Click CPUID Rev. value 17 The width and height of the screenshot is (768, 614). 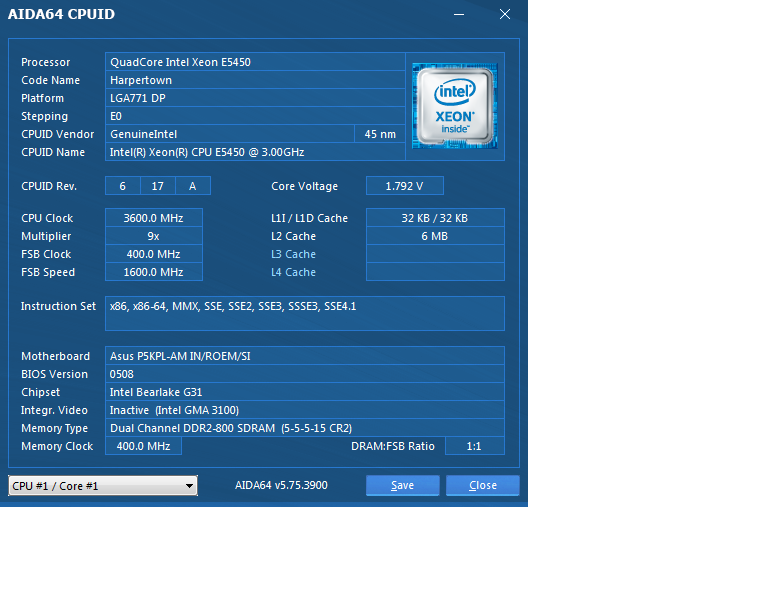[x=158, y=186]
